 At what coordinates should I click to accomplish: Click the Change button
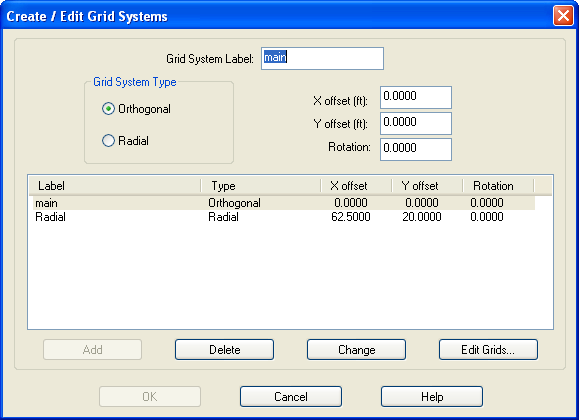click(356, 349)
